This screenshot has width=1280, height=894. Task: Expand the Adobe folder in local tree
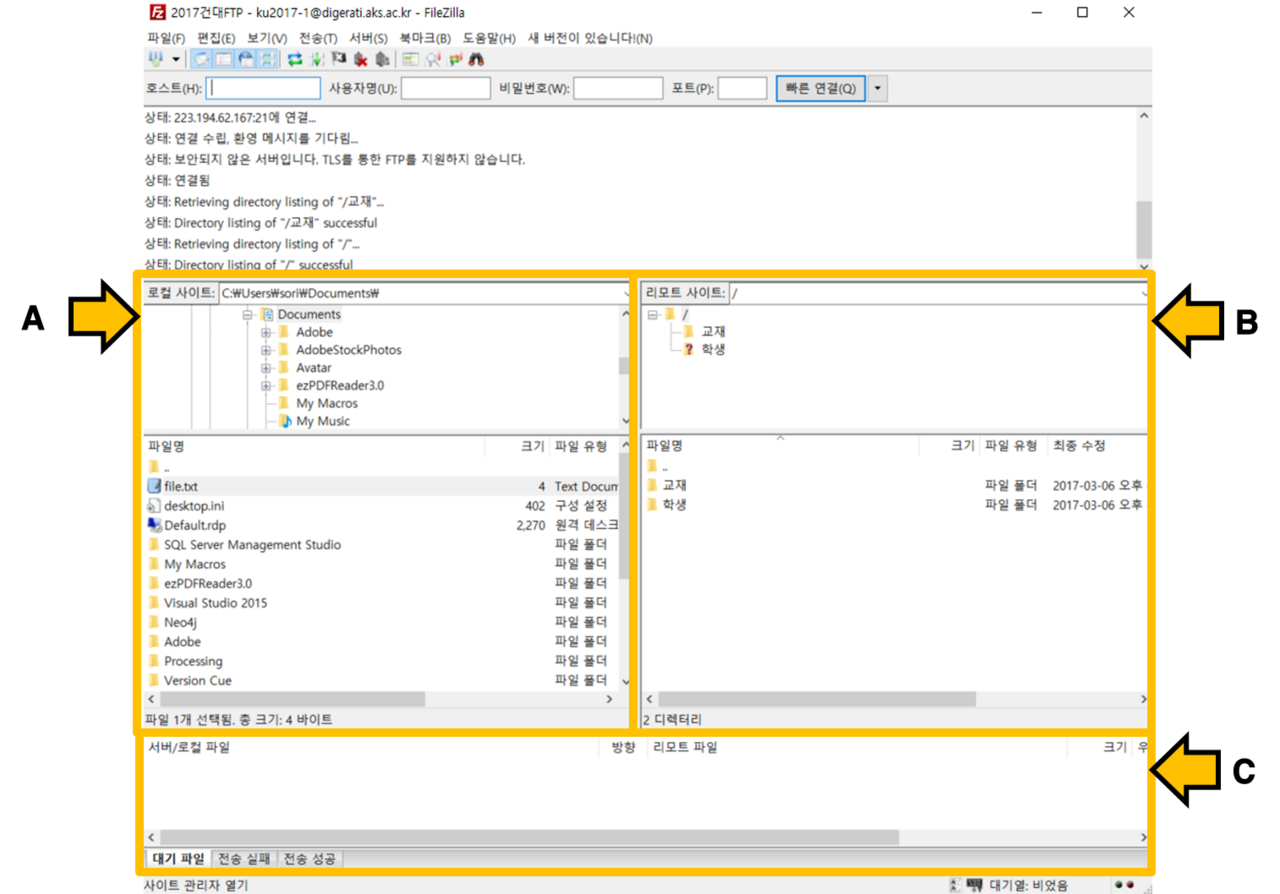tap(266, 332)
